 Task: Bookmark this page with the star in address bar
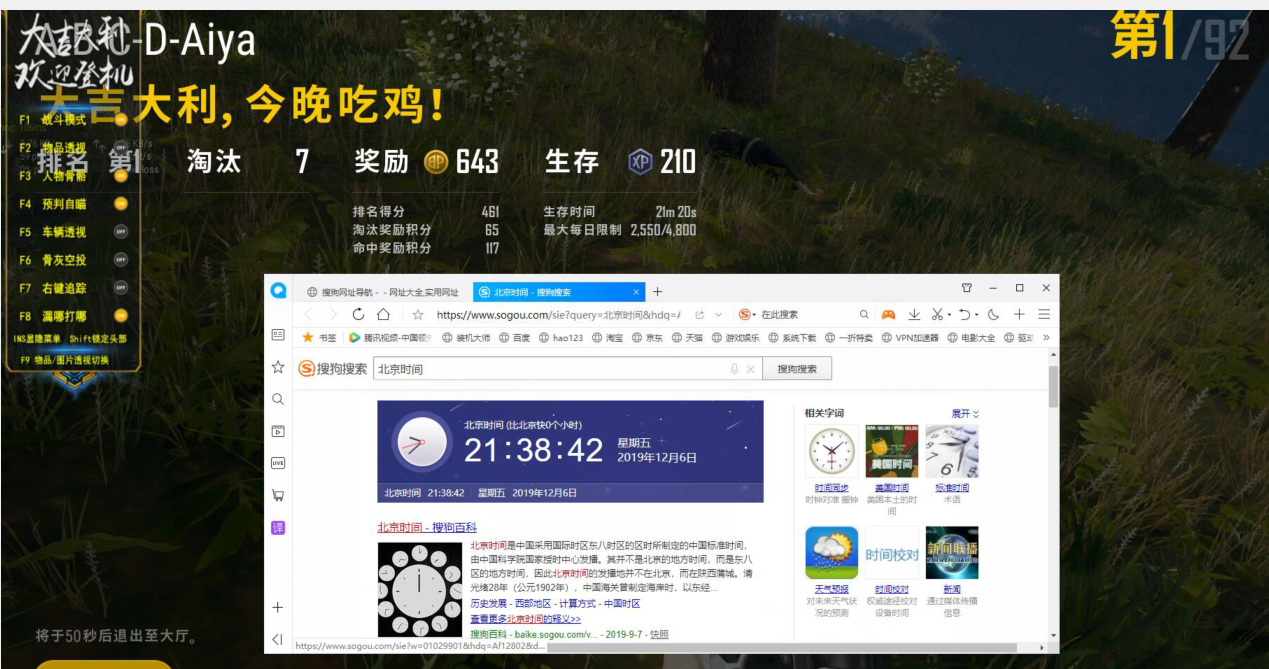(x=418, y=314)
